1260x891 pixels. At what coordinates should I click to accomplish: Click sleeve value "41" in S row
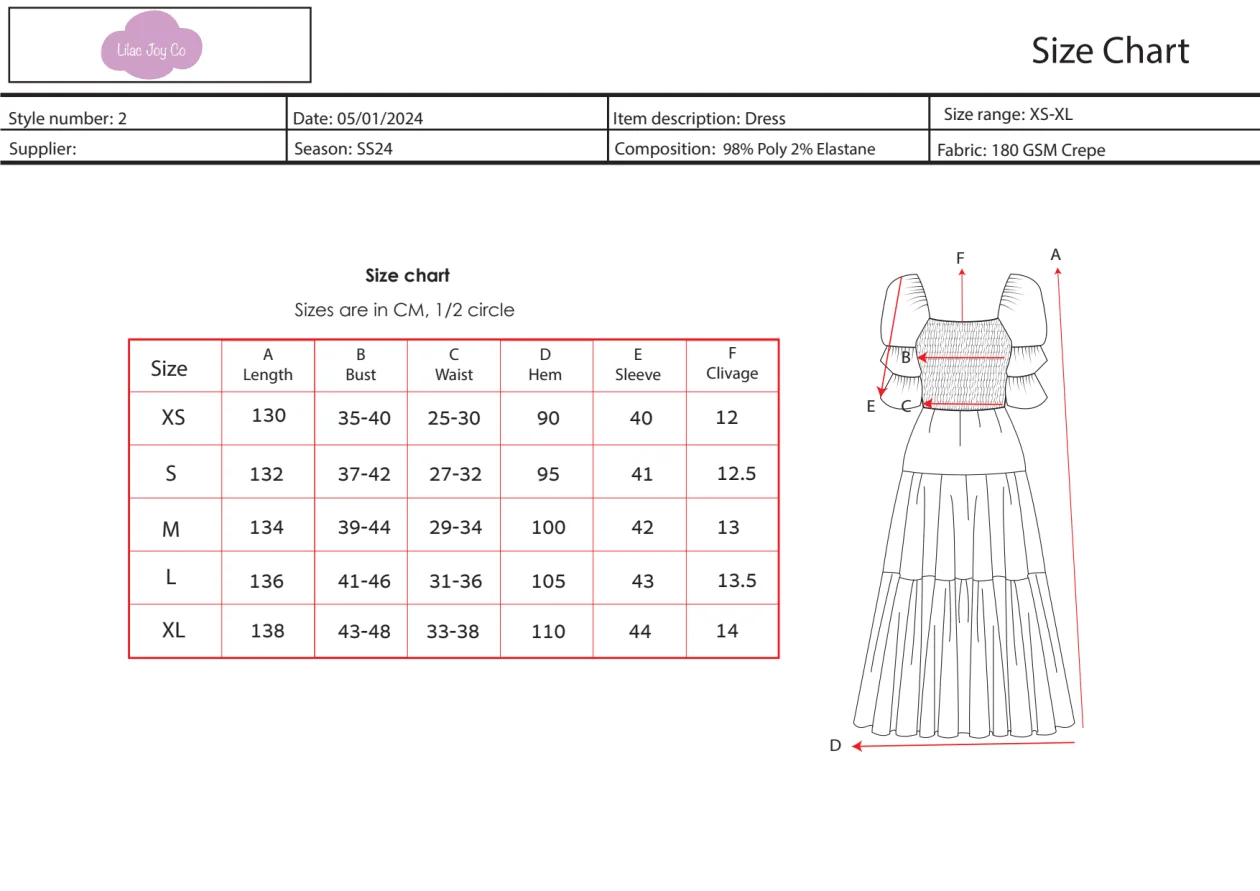642,474
